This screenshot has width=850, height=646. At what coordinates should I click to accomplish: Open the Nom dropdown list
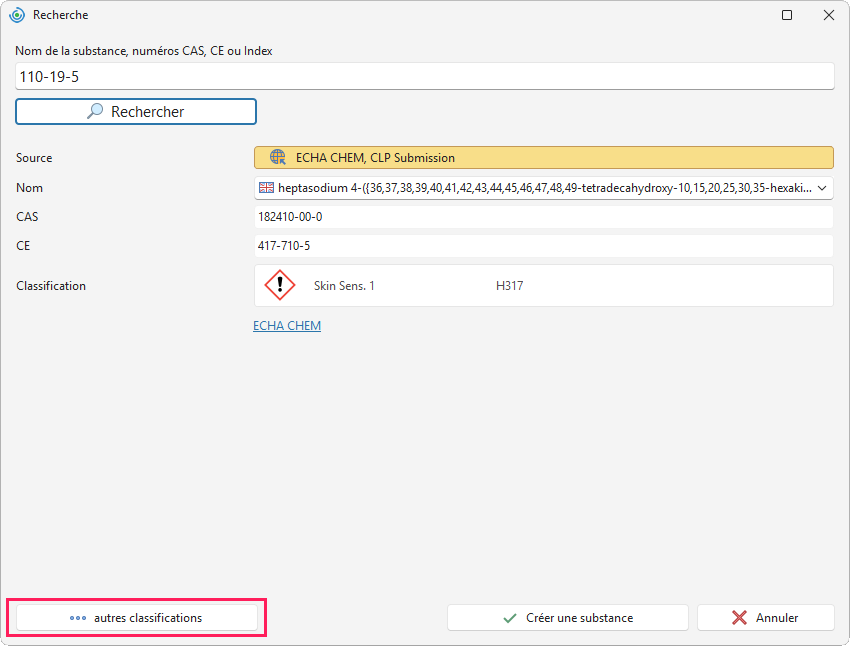coord(822,188)
